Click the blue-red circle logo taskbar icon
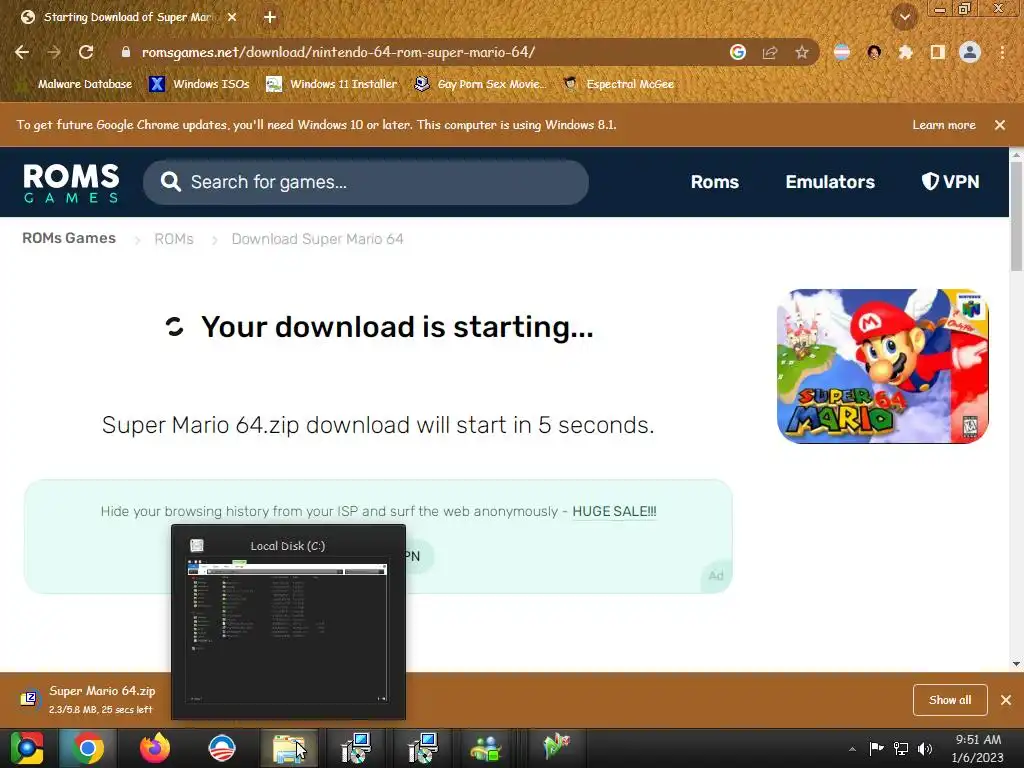The width and height of the screenshot is (1024, 768). [222, 748]
